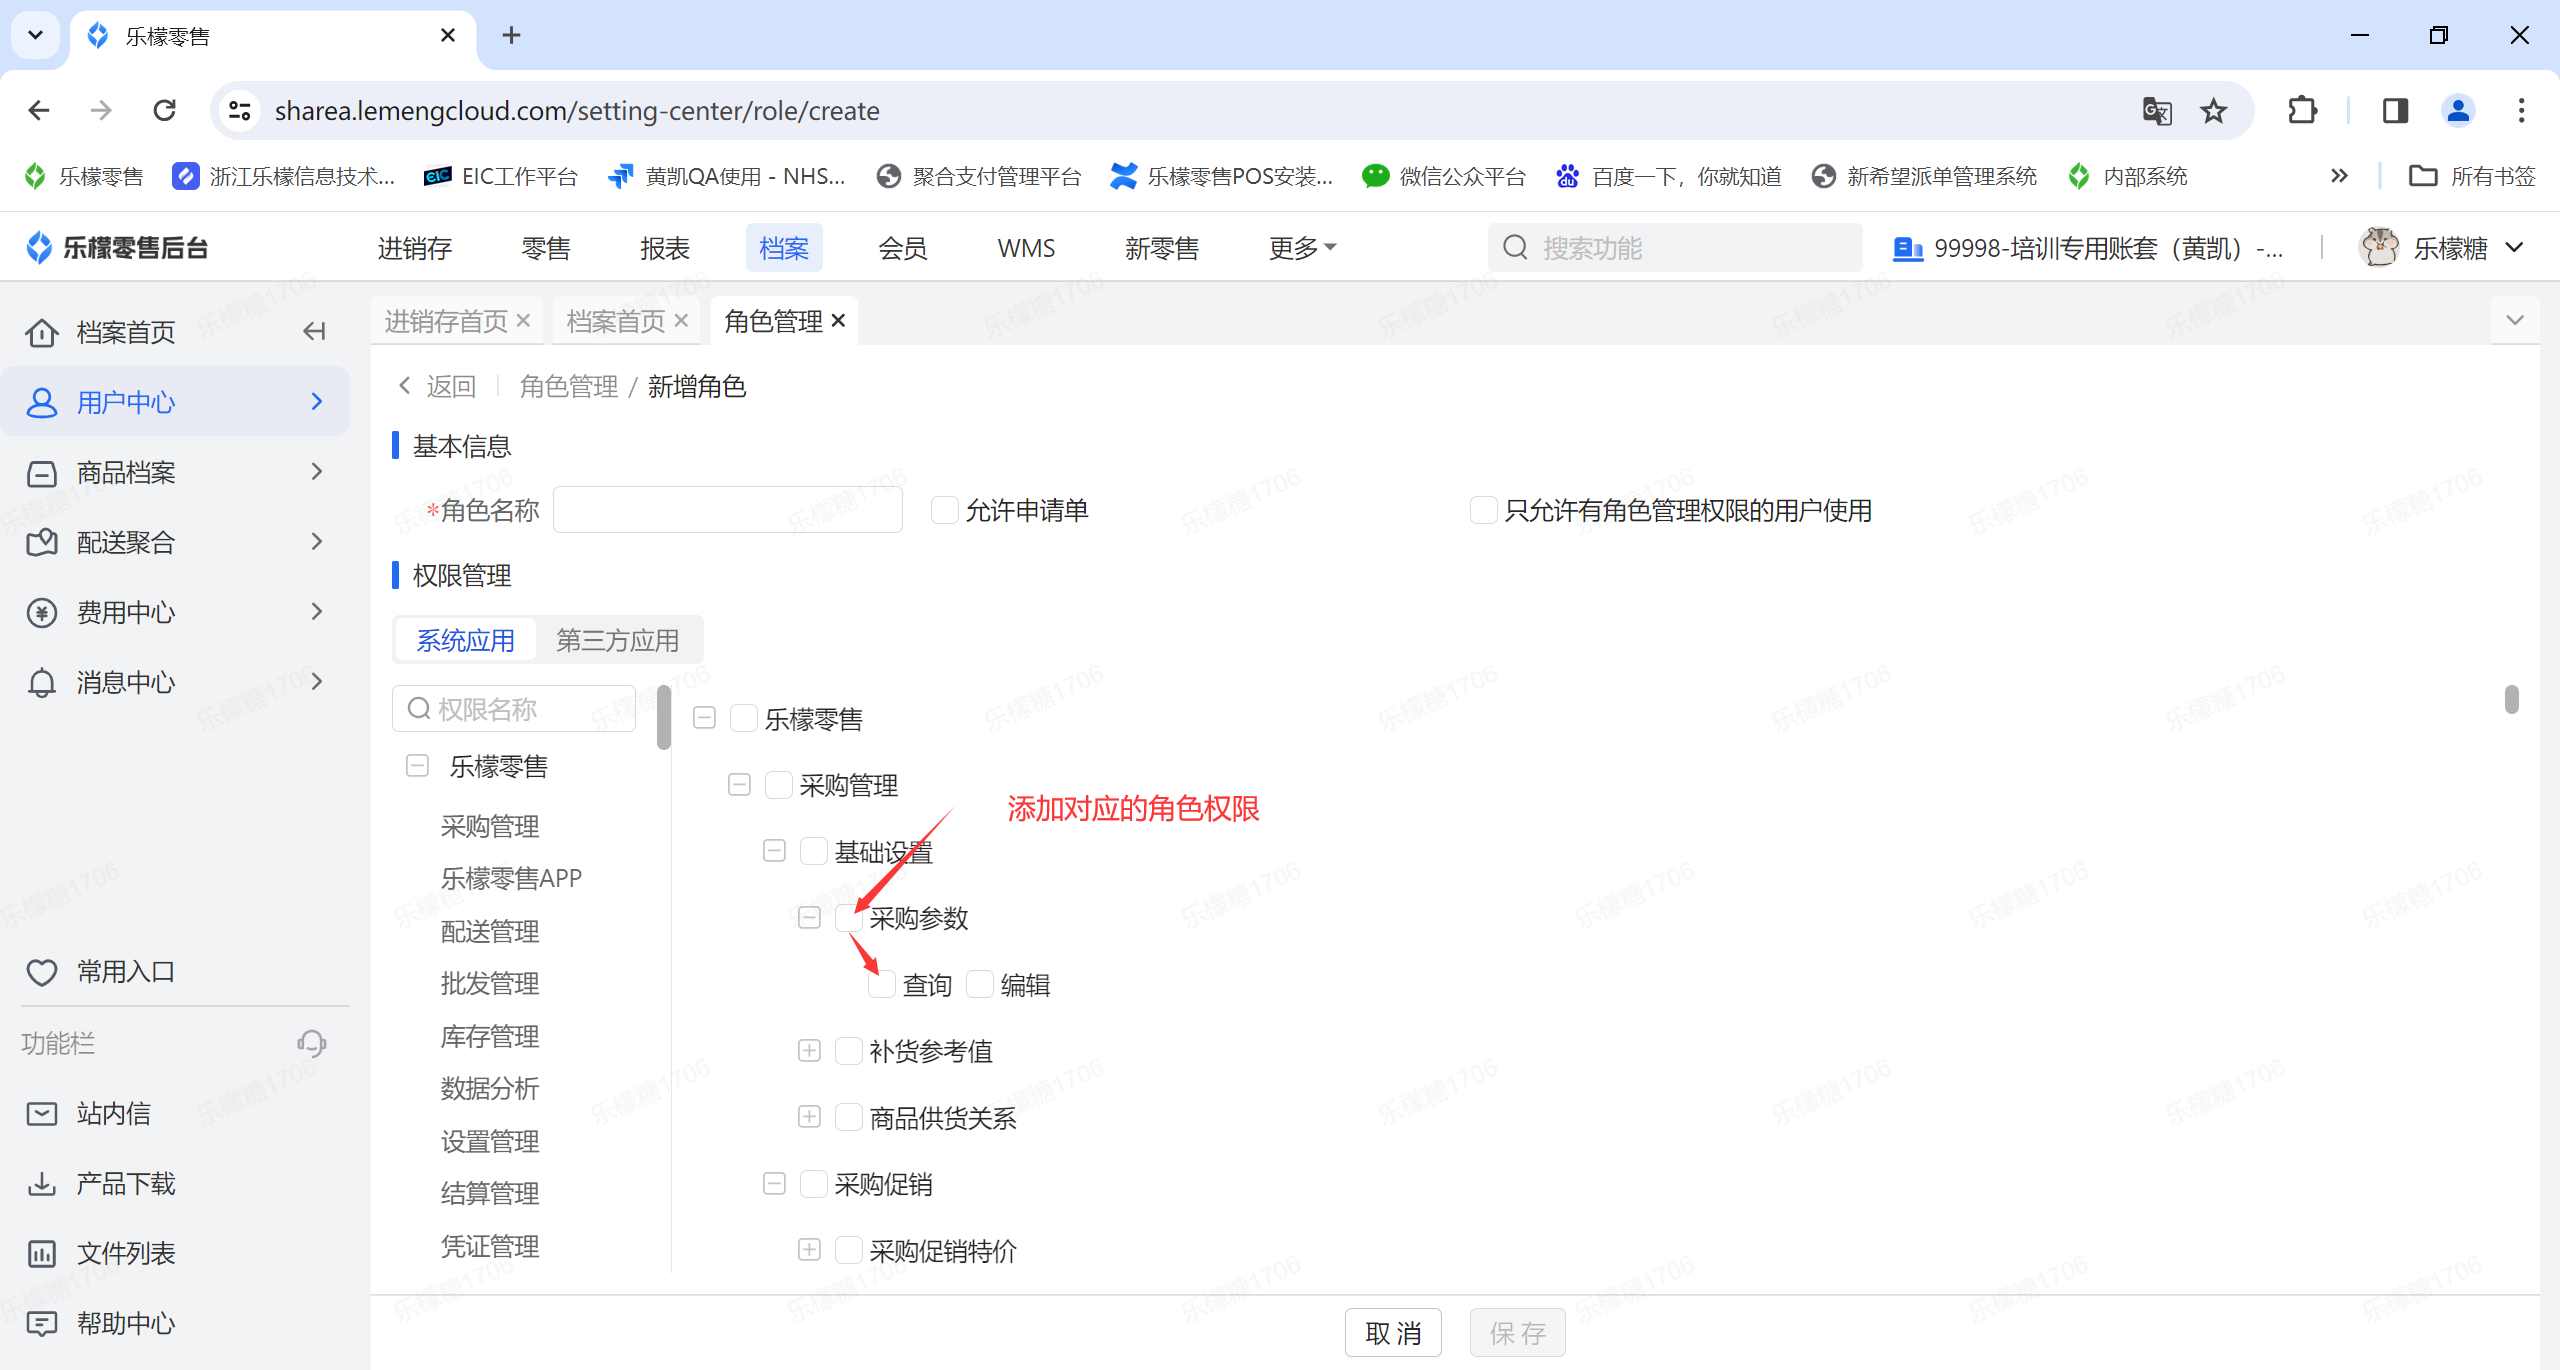Collapse the 基础设置 tree node
Screen dimensions: 2560x1370
(774, 851)
